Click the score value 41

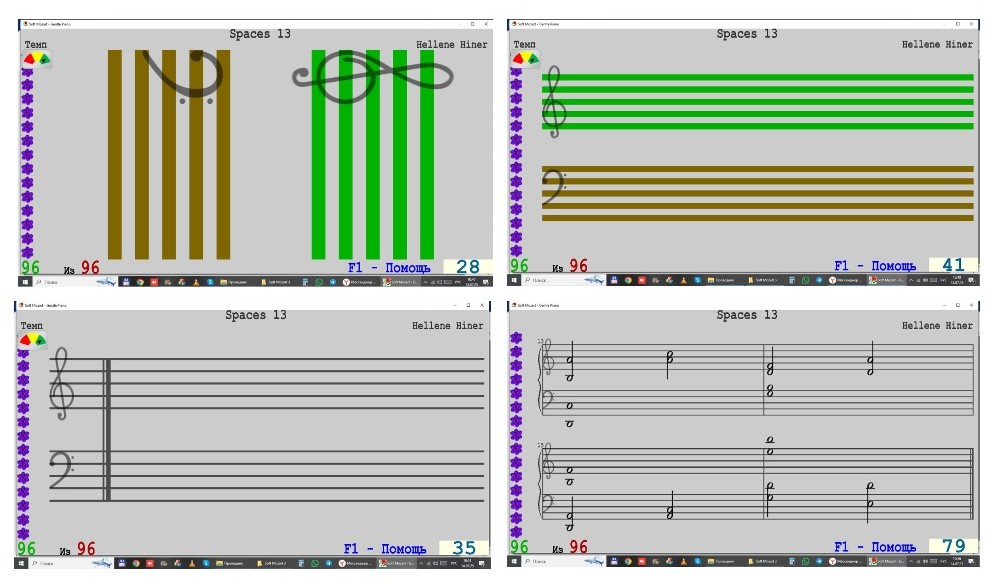coord(953,265)
